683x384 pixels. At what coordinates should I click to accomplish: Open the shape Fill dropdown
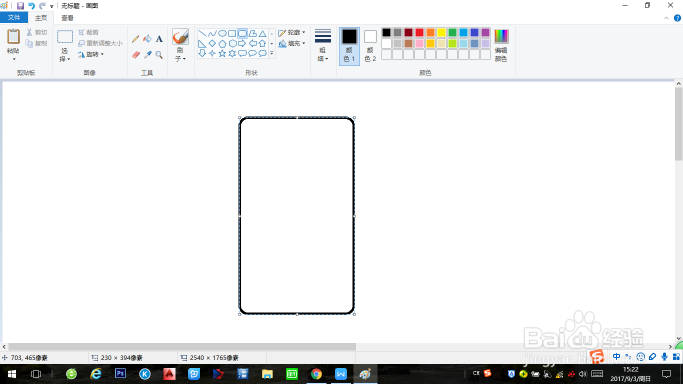click(x=291, y=44)
